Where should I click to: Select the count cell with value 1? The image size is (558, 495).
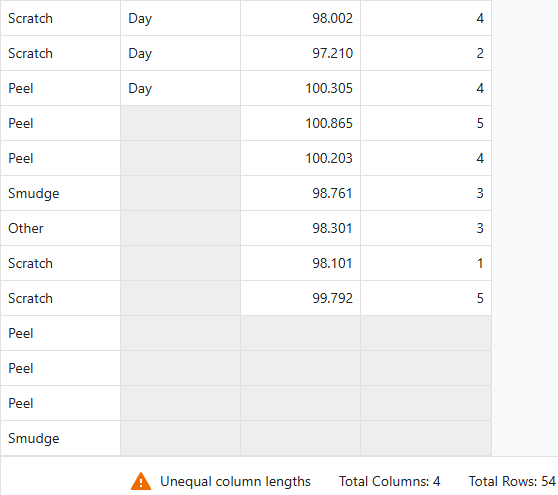(426, 263)
